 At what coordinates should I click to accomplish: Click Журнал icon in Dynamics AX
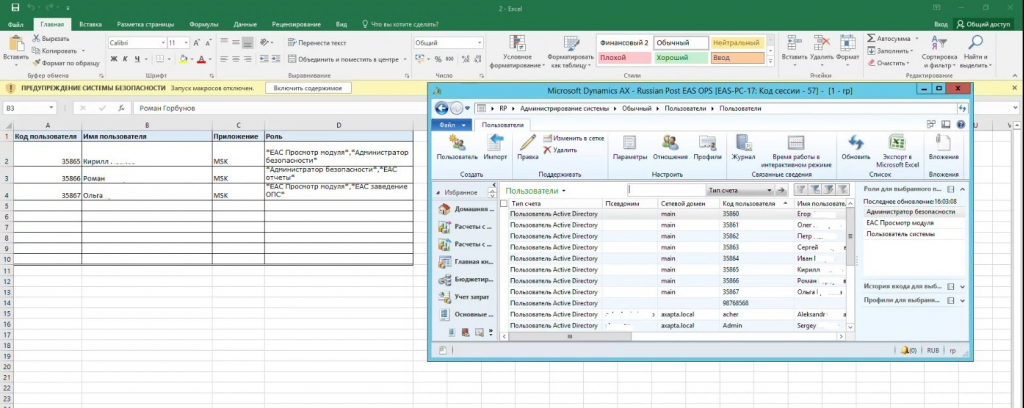click(743, 144)
